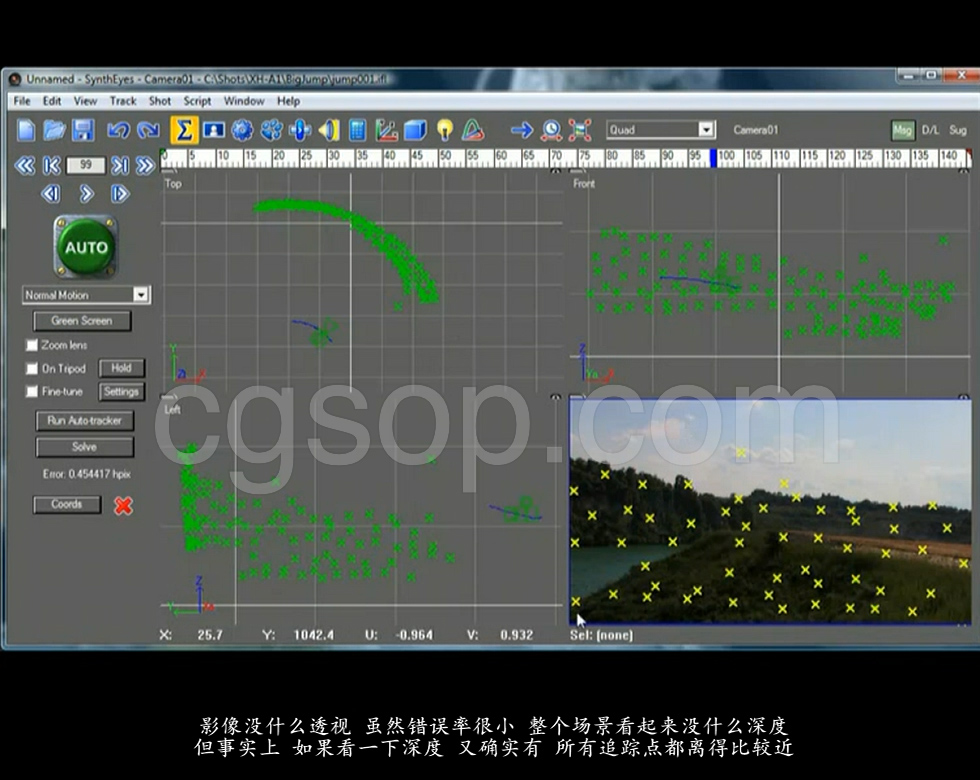Enable the Fine-tune checkbox
The width and height of the screenshot is (980, 780).
click(32, 391)
